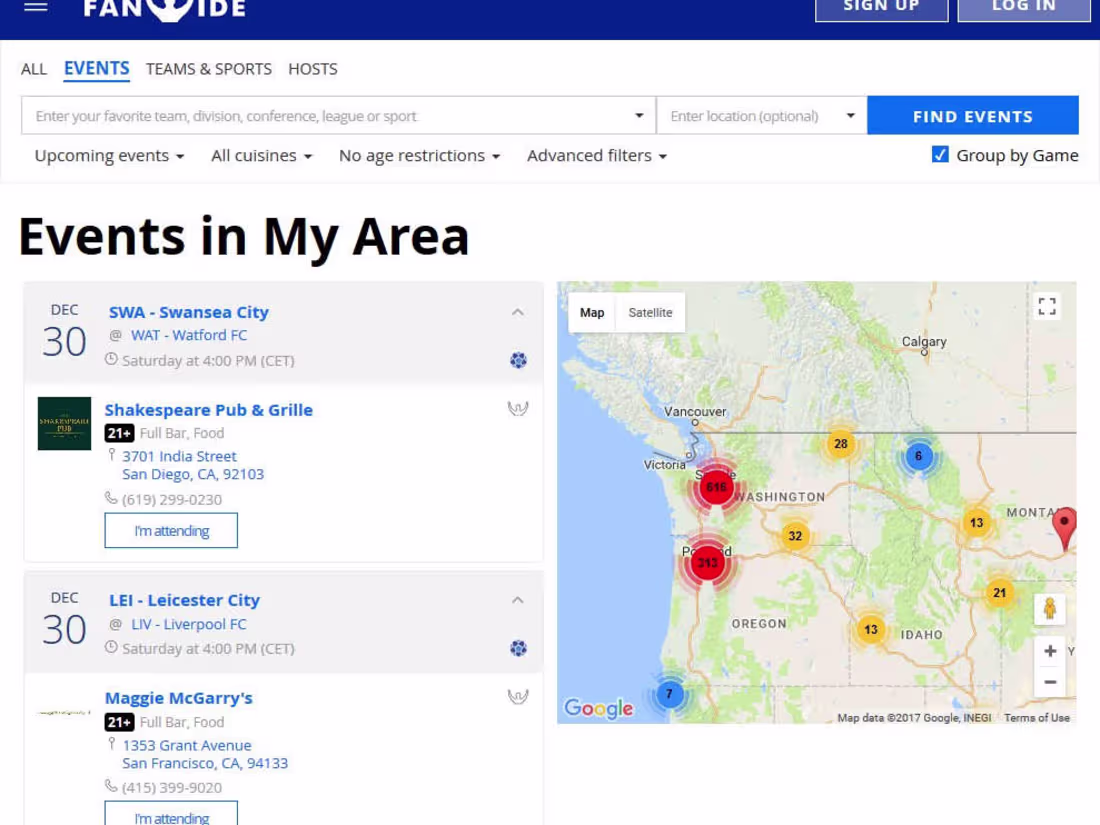Open the All cuisines dropdown

pos(262,156)
